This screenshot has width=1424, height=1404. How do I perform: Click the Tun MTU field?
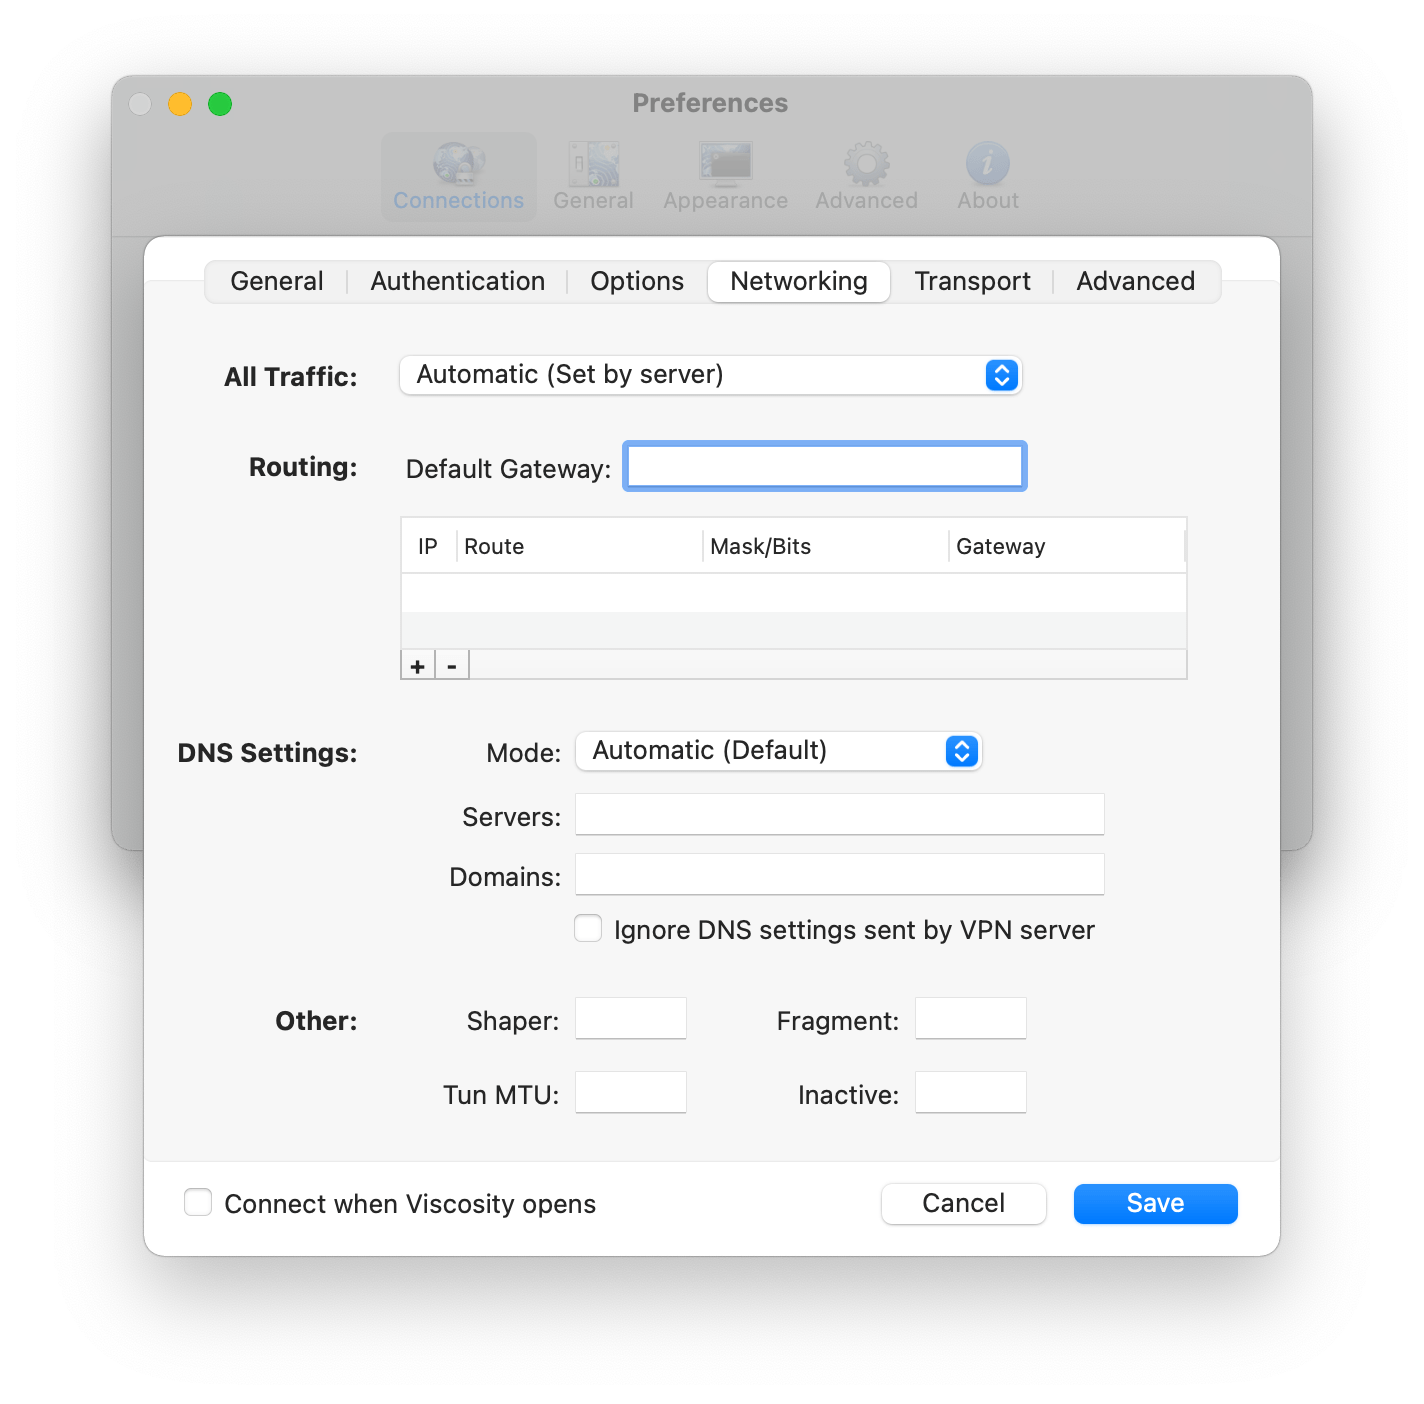[630, 1092]
